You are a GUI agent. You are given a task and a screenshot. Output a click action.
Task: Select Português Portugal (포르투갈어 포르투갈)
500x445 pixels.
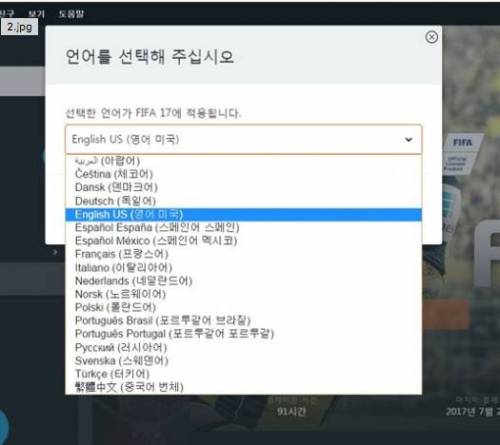point(243,334)
